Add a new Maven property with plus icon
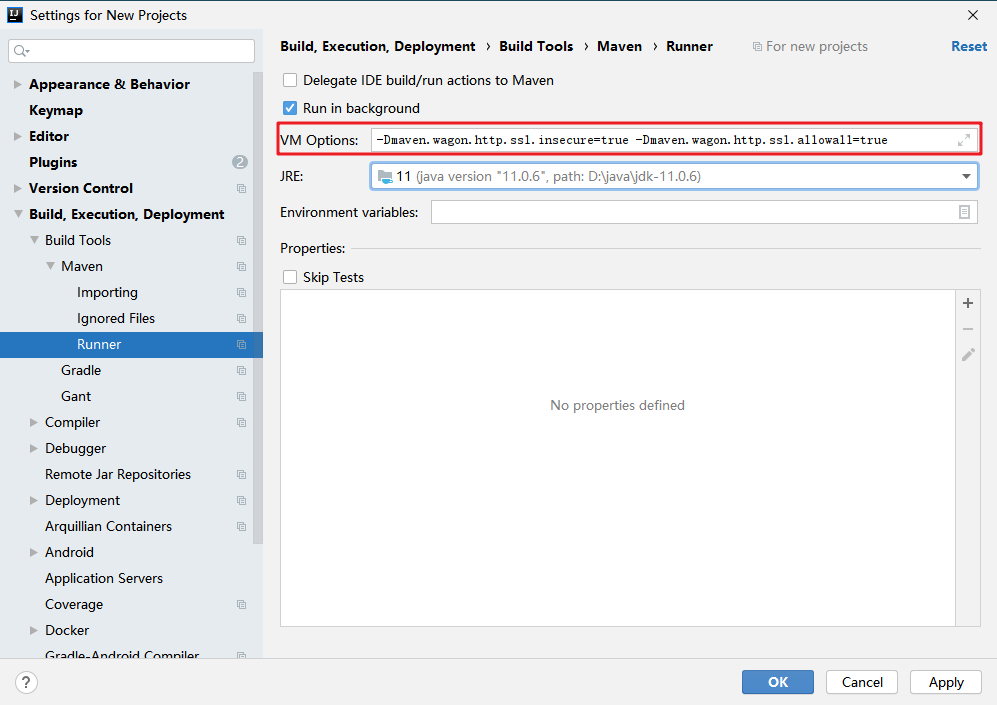This screenshot has width=997, height=705. 967,303
